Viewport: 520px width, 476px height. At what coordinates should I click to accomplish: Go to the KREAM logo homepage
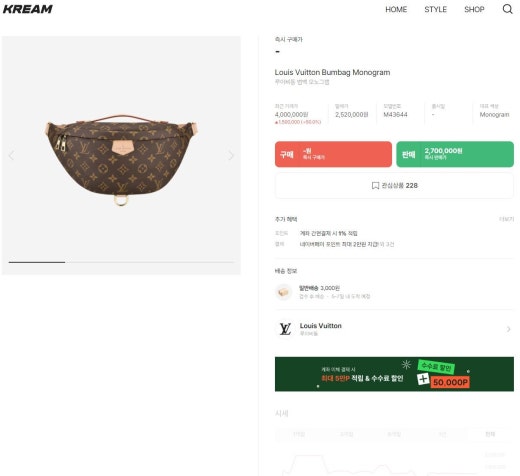28,9
